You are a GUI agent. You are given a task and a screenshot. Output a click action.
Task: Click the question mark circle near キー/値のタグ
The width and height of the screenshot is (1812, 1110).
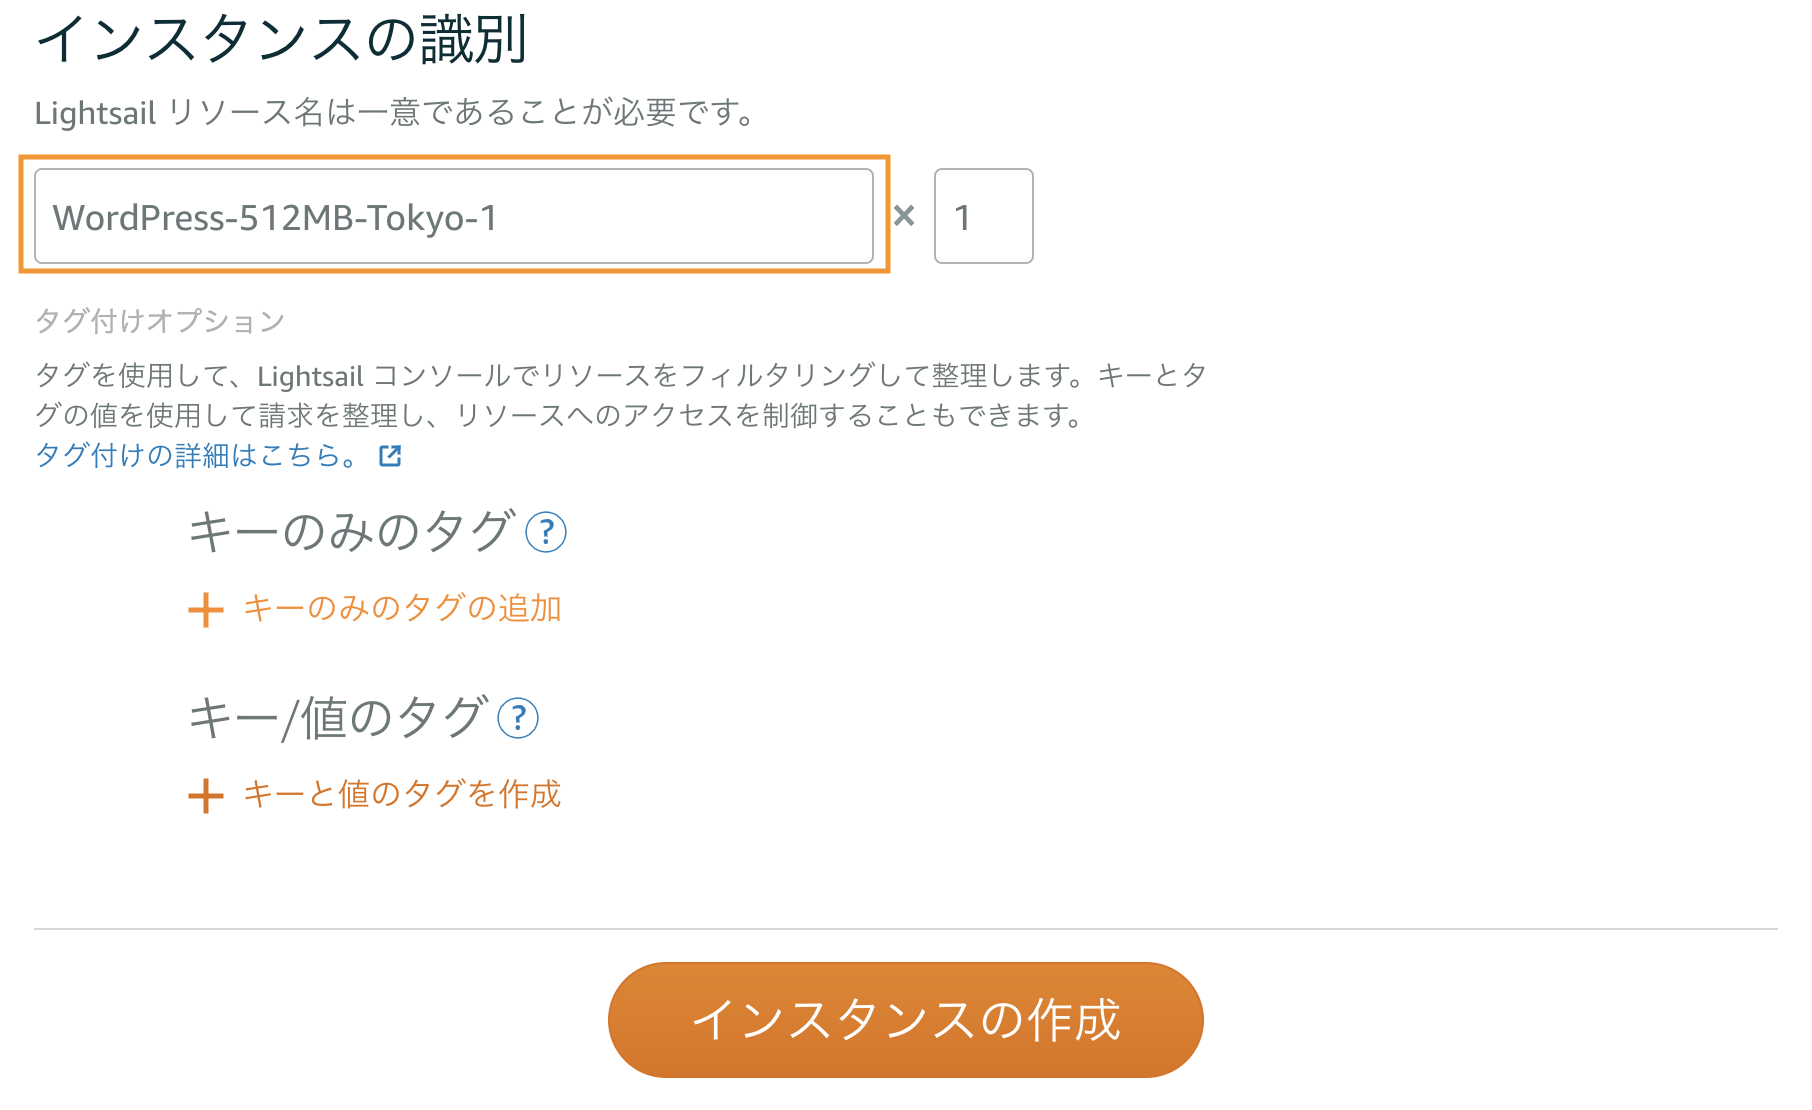tap(517, 717)
